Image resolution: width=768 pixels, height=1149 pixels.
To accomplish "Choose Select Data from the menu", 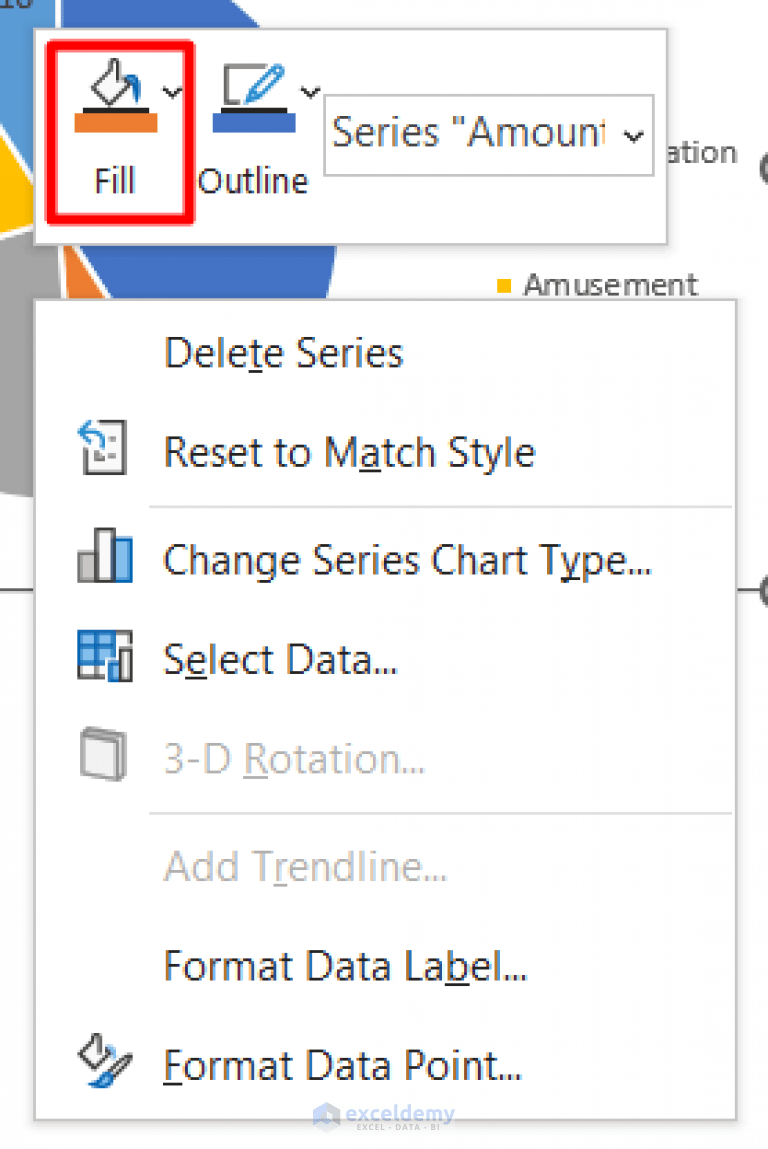I will 280,659.
